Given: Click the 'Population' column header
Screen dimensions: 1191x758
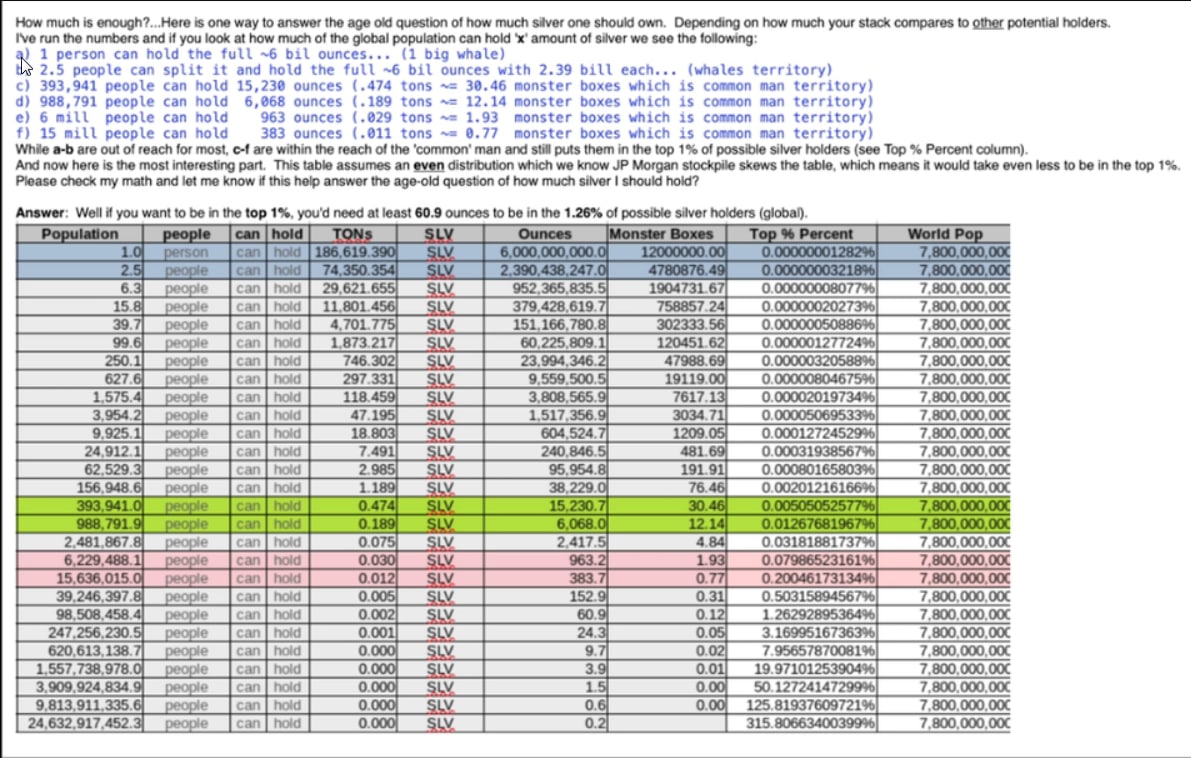Looking at the screenshot, I should [79, 234].
